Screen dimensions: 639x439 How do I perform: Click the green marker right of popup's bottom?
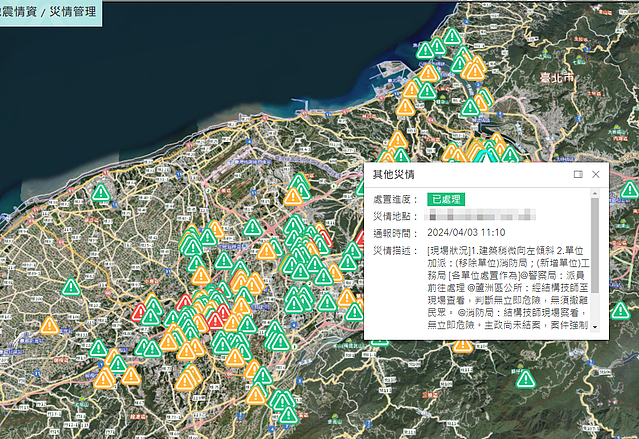(x=620, y=311)
